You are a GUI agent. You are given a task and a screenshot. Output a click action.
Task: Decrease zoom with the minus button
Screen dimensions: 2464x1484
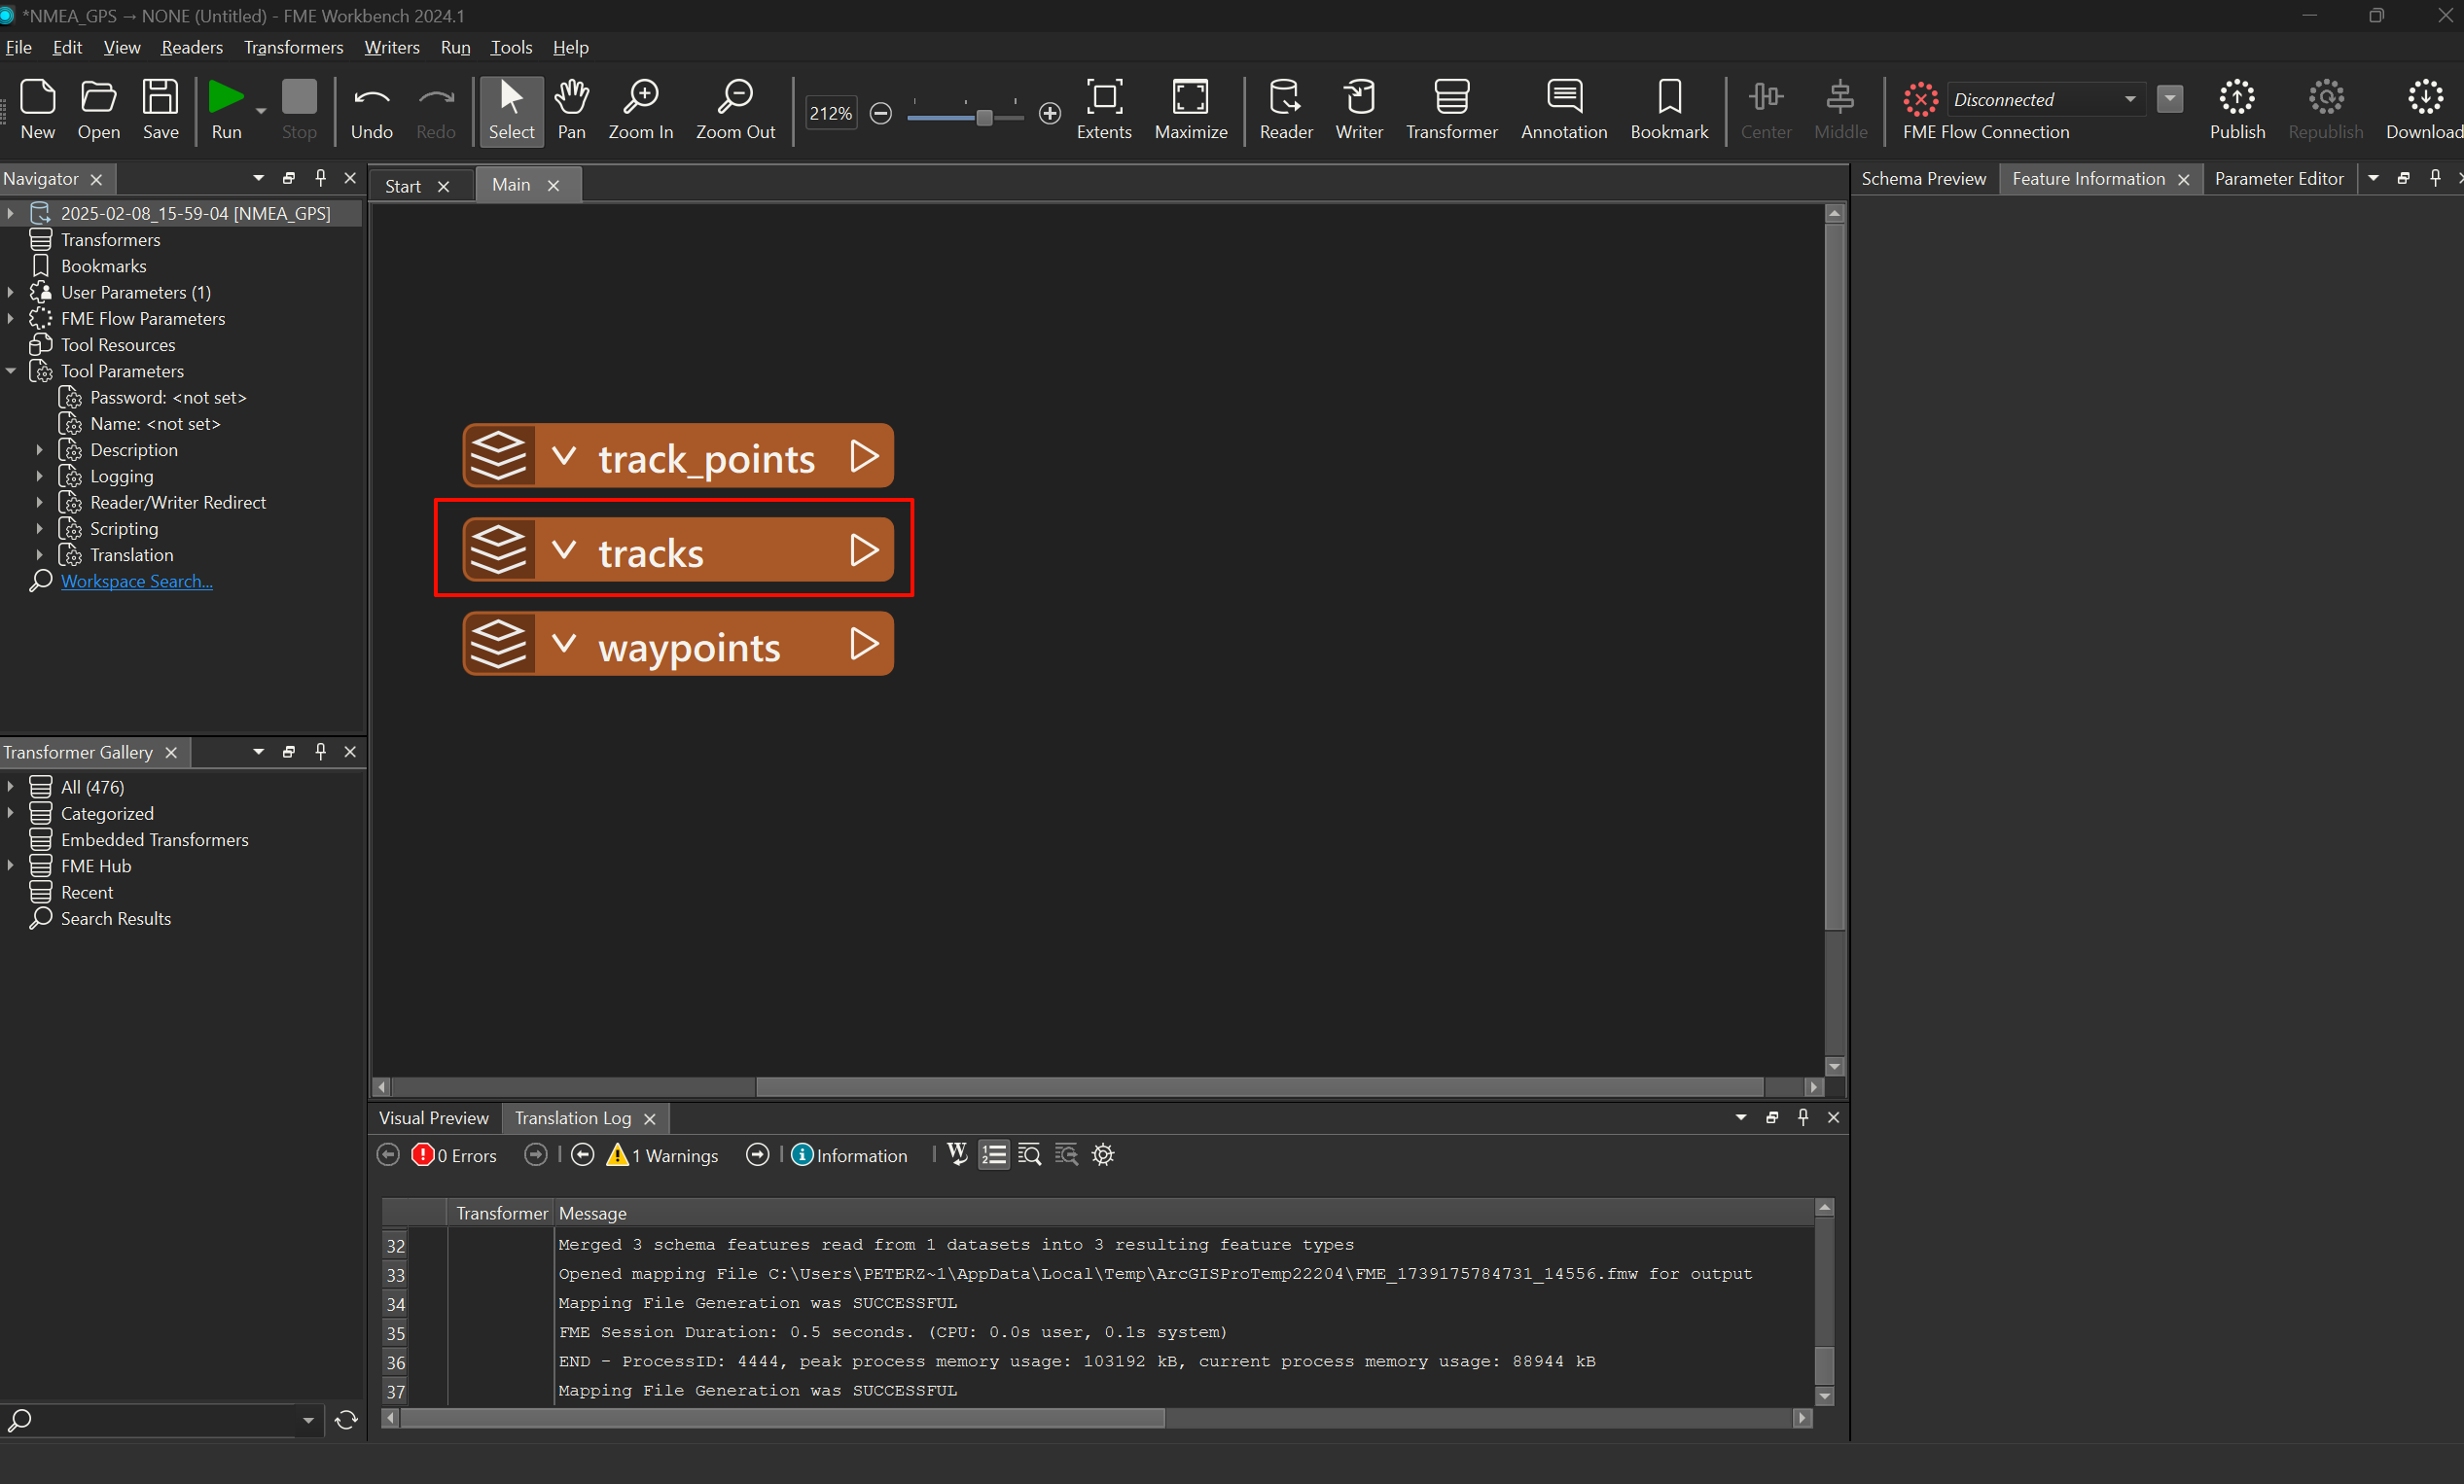[880, 113]
